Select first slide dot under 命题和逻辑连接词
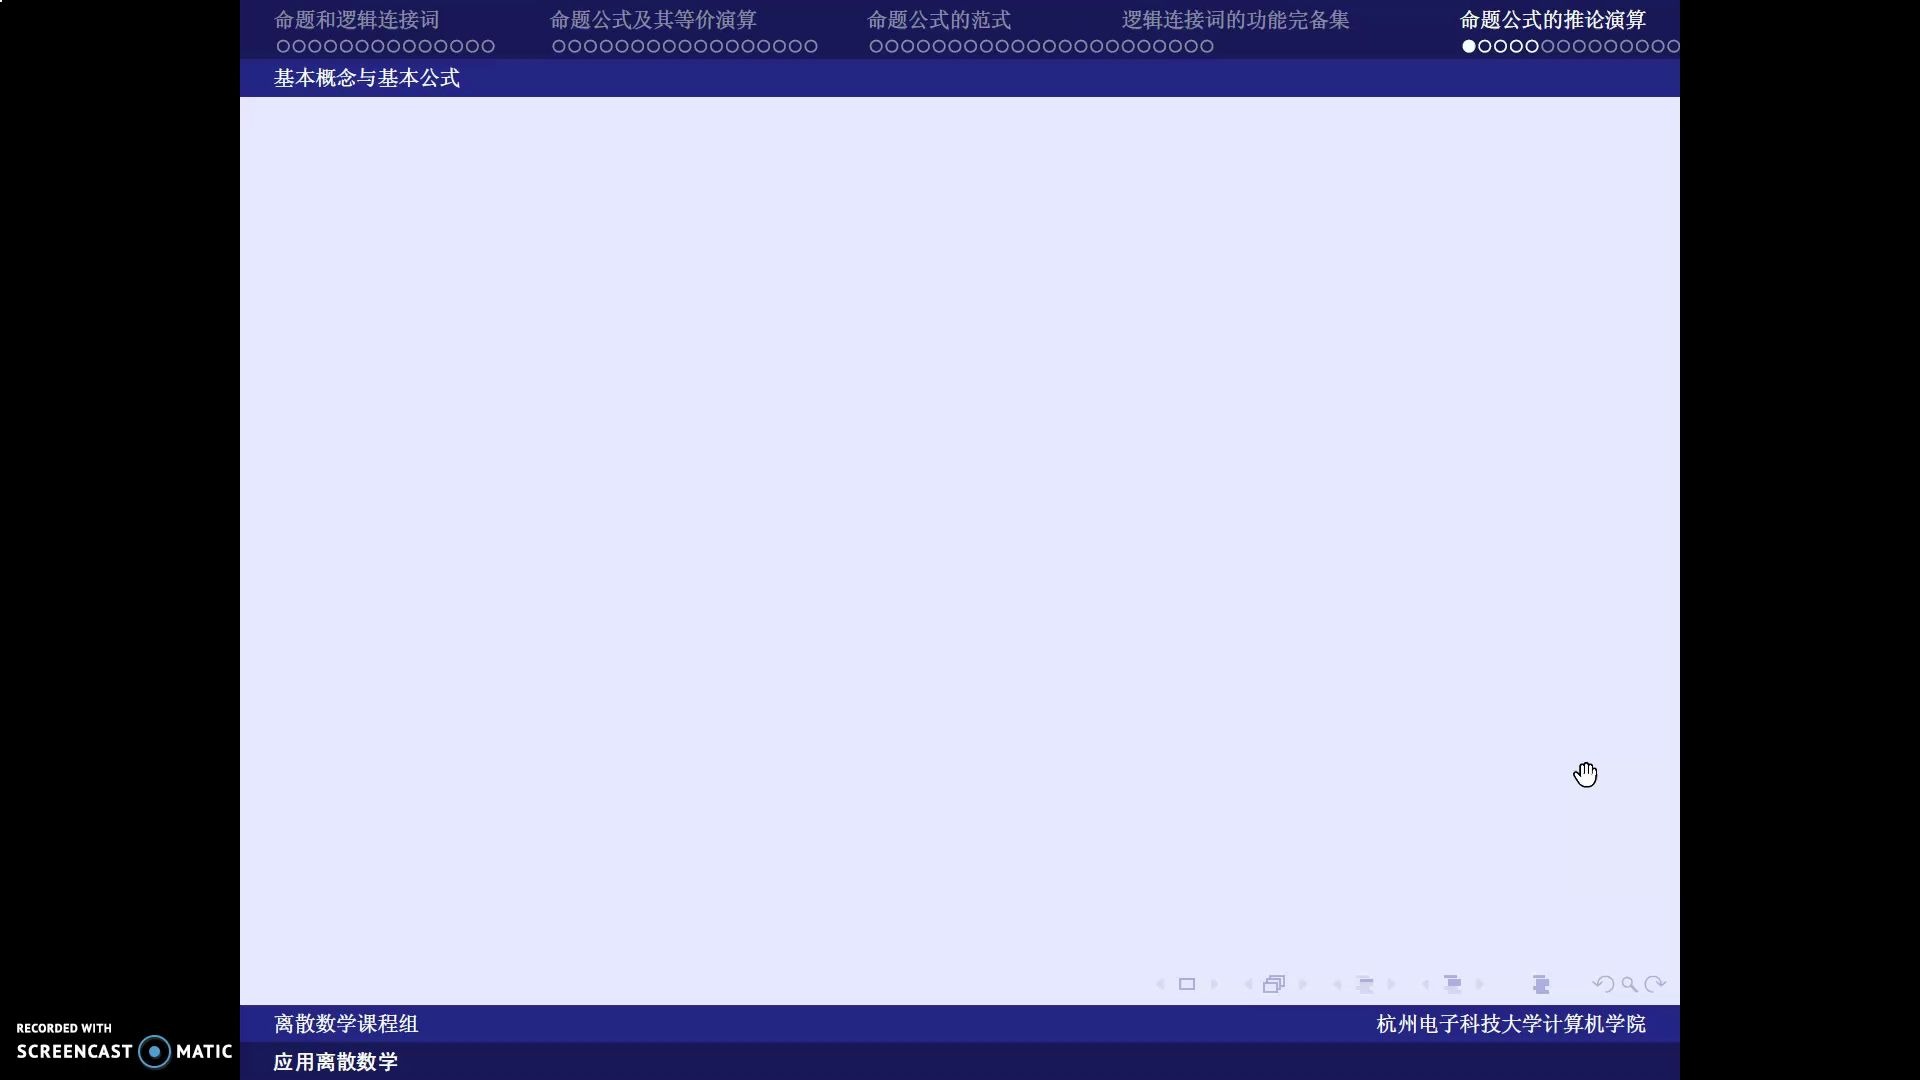1920x1080 pixels. point(283,46)
